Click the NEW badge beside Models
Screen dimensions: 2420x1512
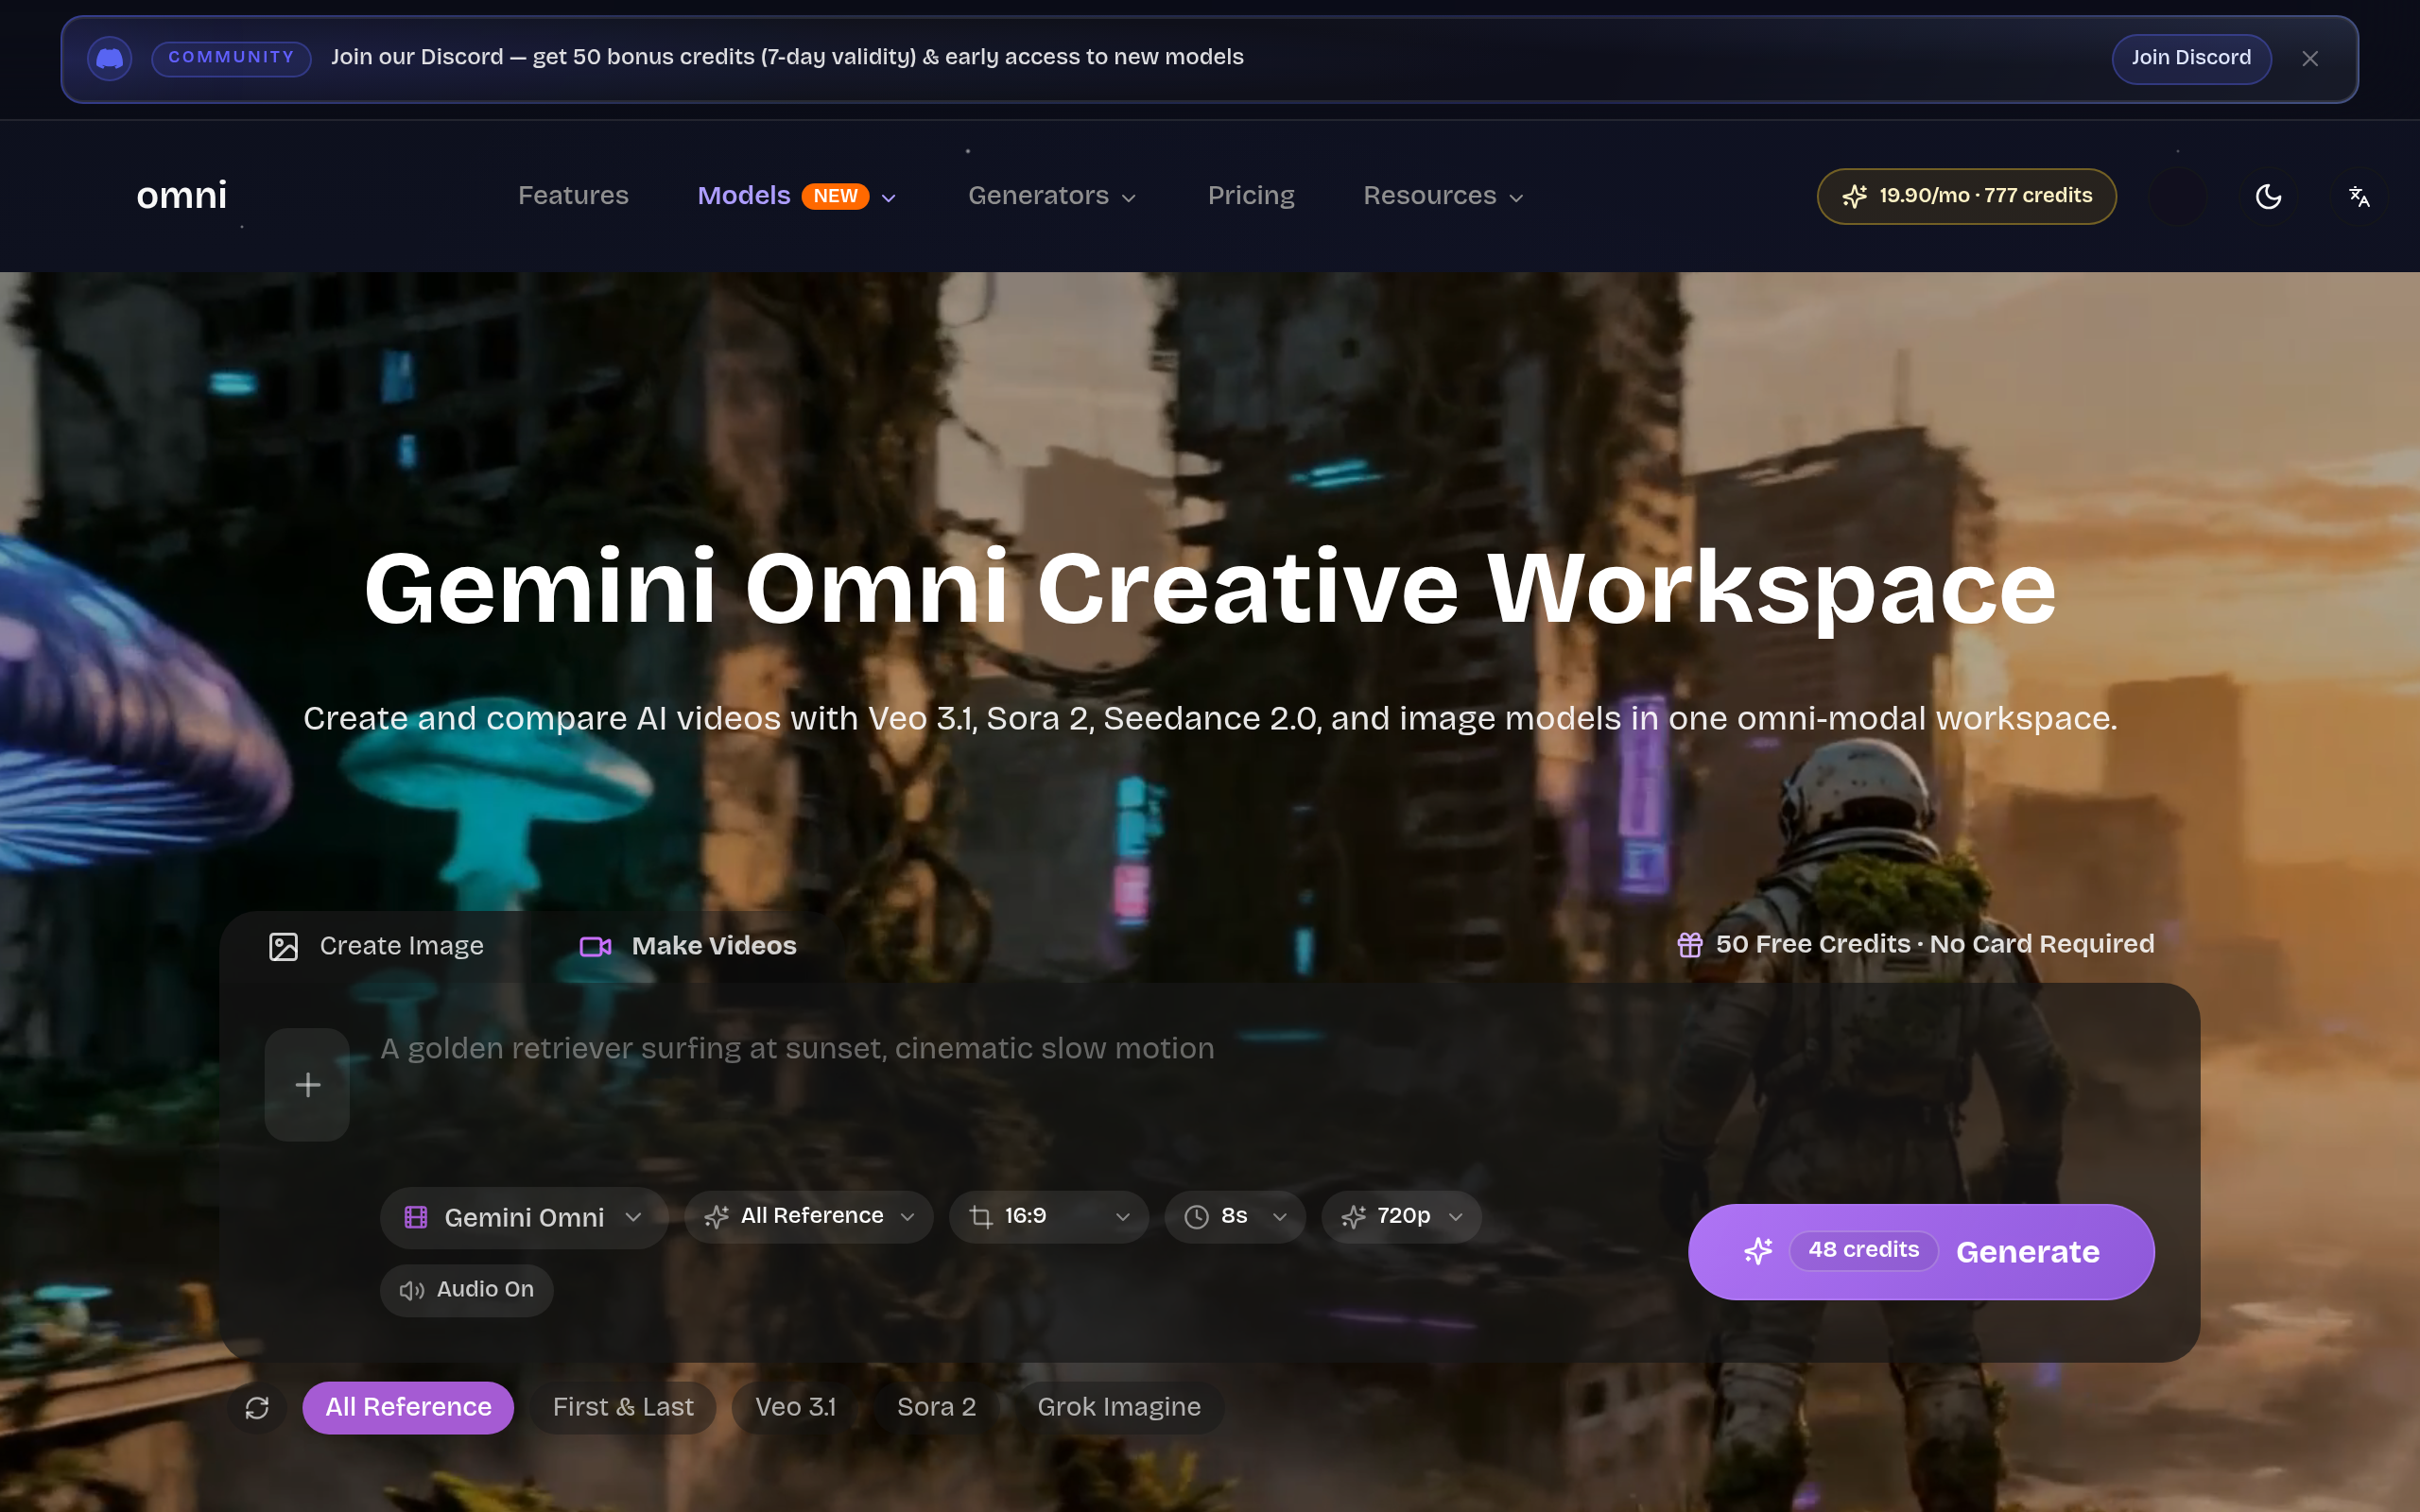(x=835, y=196)
